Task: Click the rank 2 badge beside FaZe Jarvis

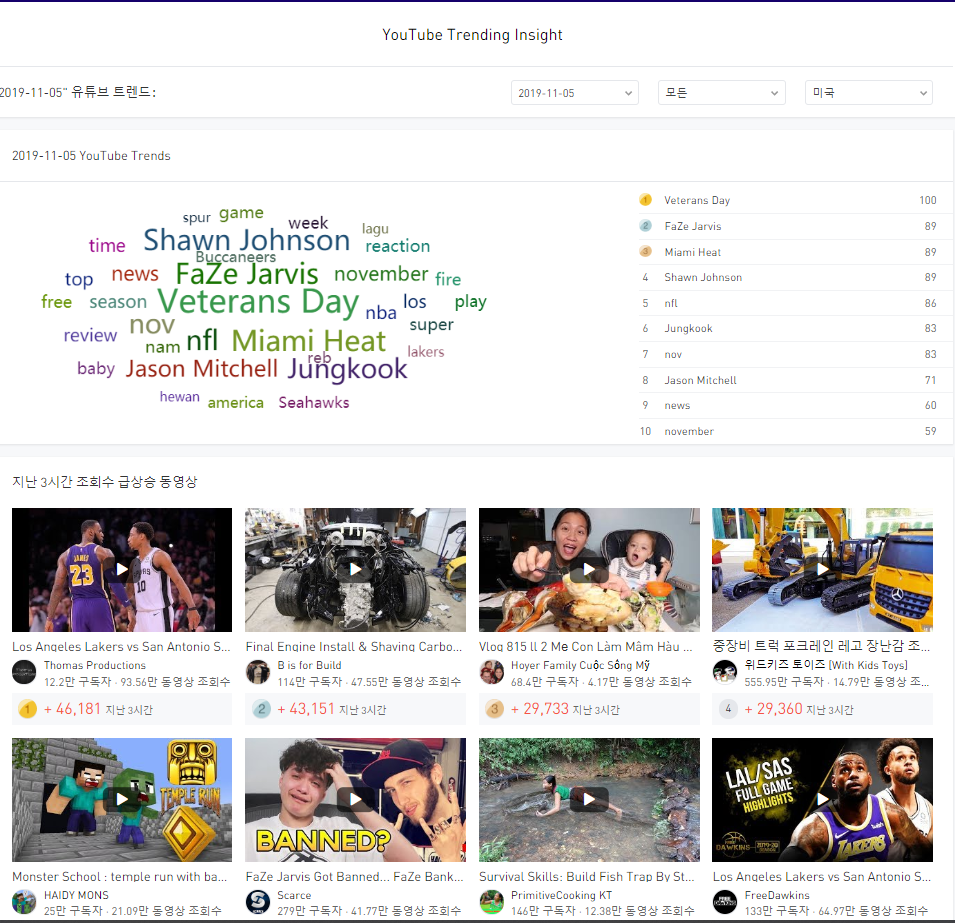Action: click(x=646, y=226)
